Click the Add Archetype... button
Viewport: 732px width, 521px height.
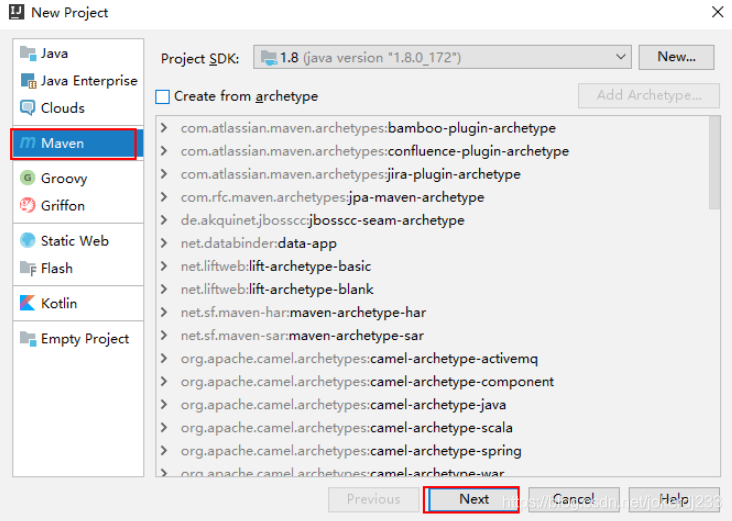pyautogui.click(x=648, y=96)
